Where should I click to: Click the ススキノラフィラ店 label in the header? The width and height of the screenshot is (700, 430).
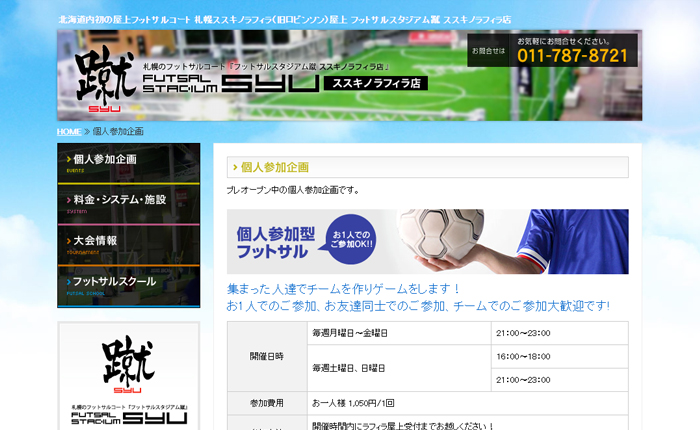376,83
